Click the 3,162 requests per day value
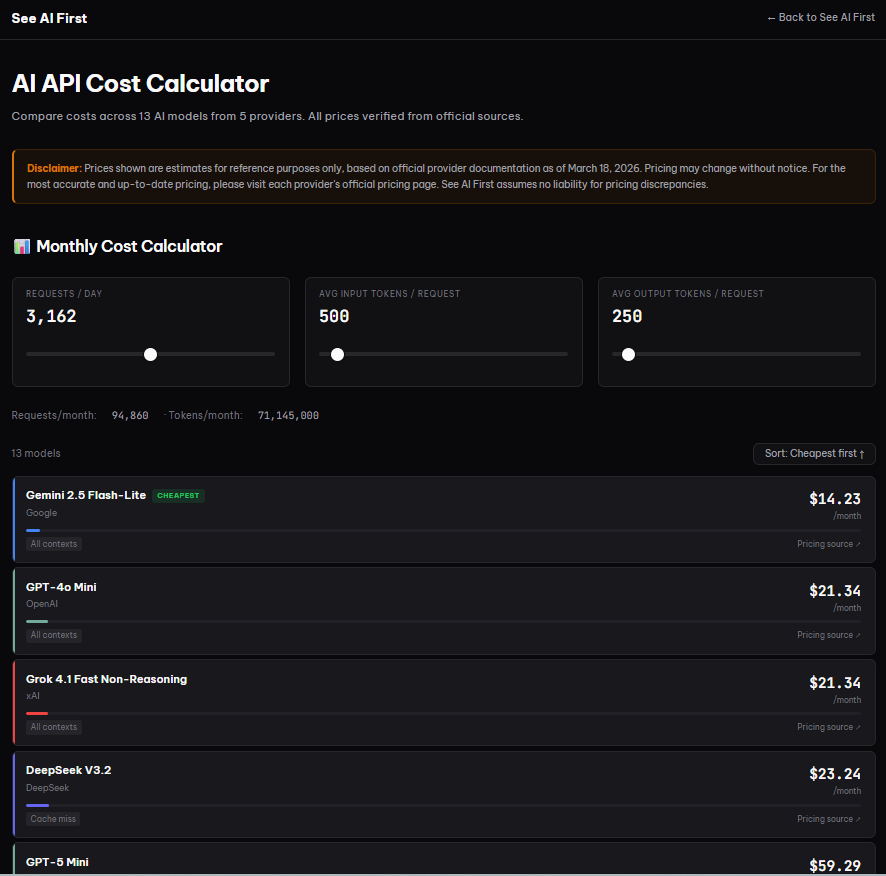The width and height of the screenshot is (886, 876). (51, 316)
